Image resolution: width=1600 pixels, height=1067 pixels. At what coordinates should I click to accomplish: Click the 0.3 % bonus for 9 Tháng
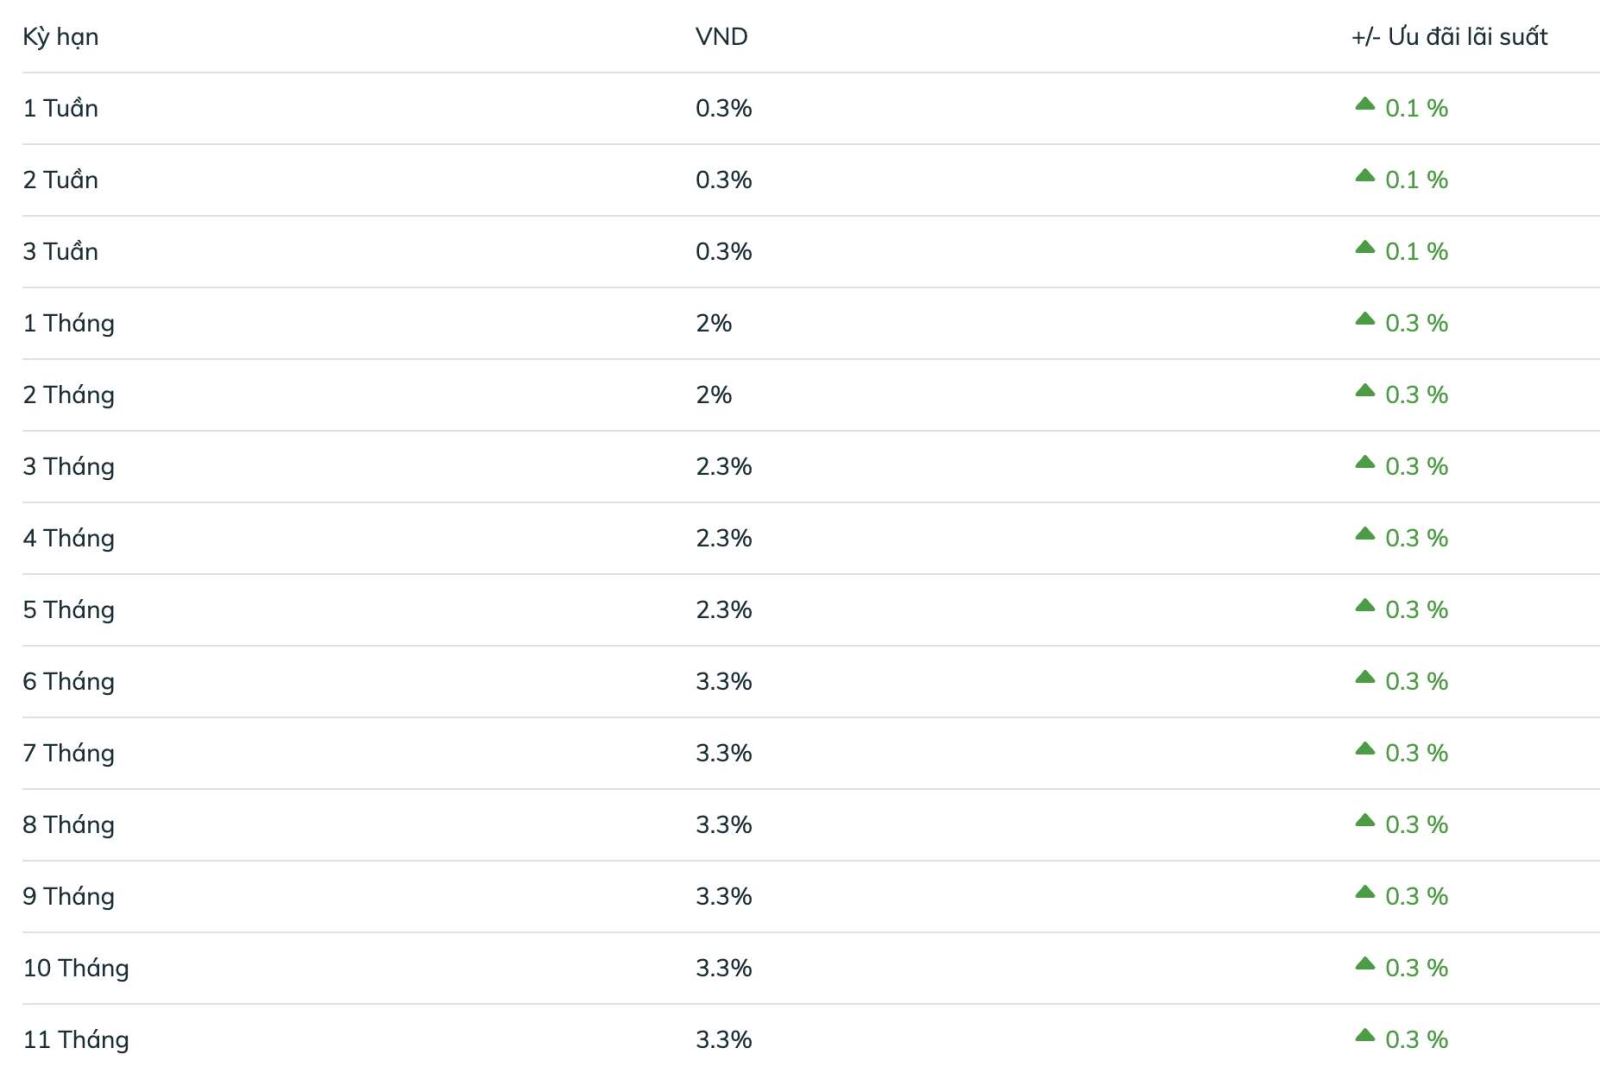(1416, 896)
